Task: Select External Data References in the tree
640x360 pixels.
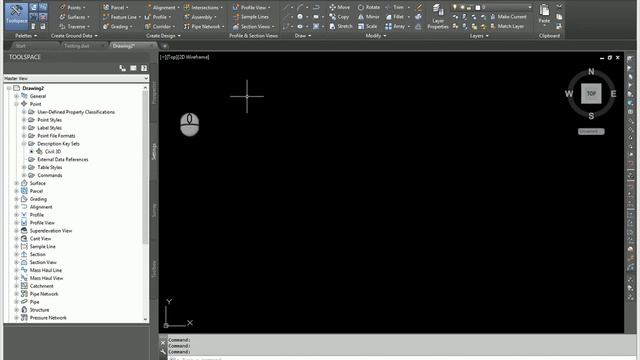Action: [62, 160]
